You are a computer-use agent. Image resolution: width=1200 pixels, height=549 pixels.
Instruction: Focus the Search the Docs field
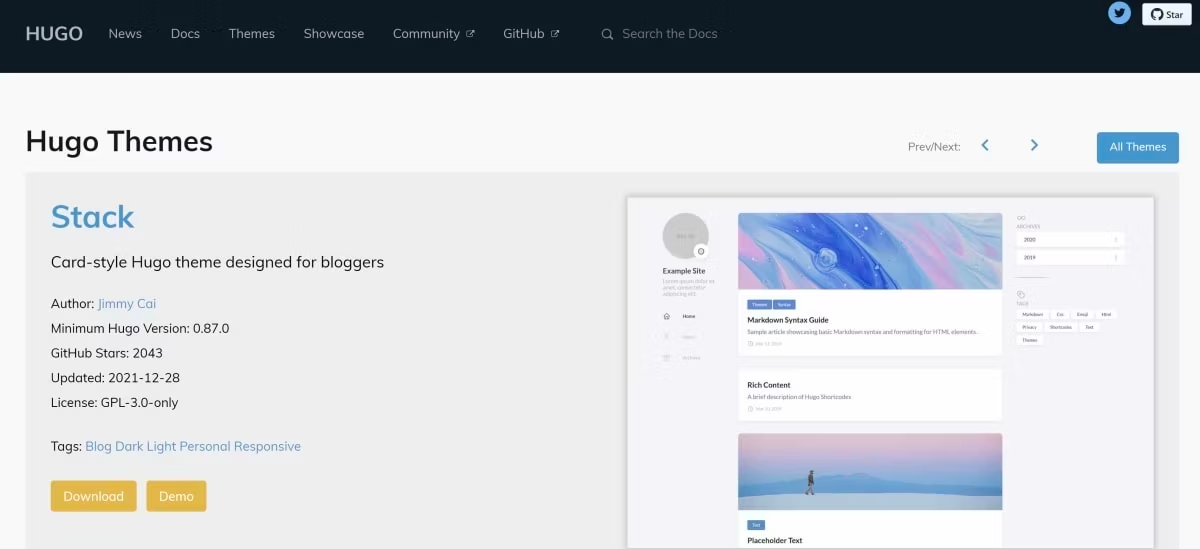(670, 33)
